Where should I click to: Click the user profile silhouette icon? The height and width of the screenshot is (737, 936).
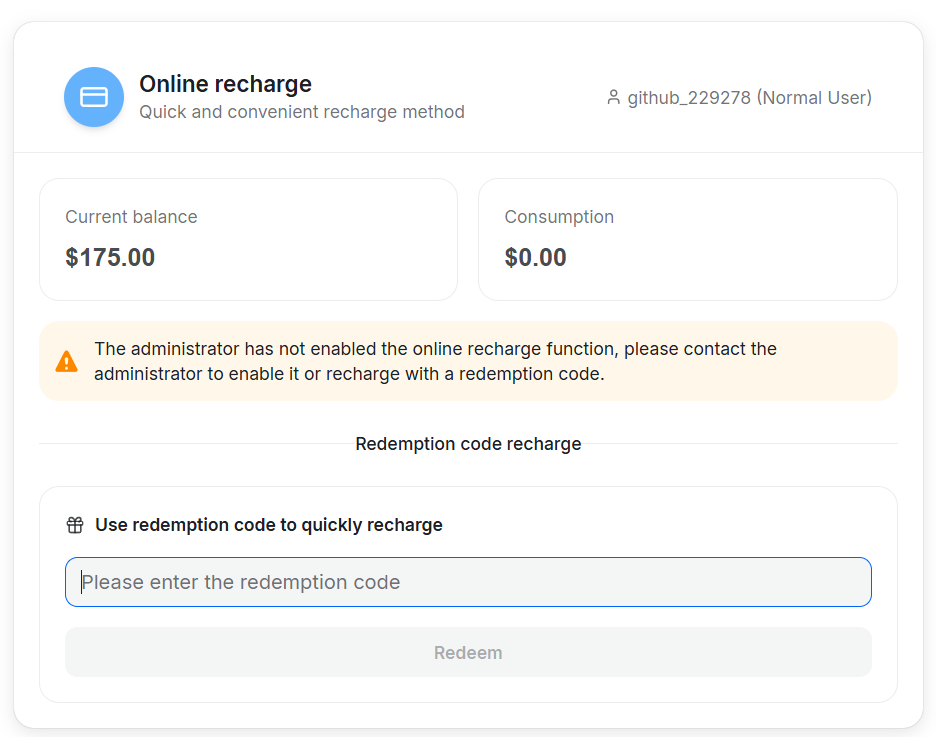coord(613,97)
